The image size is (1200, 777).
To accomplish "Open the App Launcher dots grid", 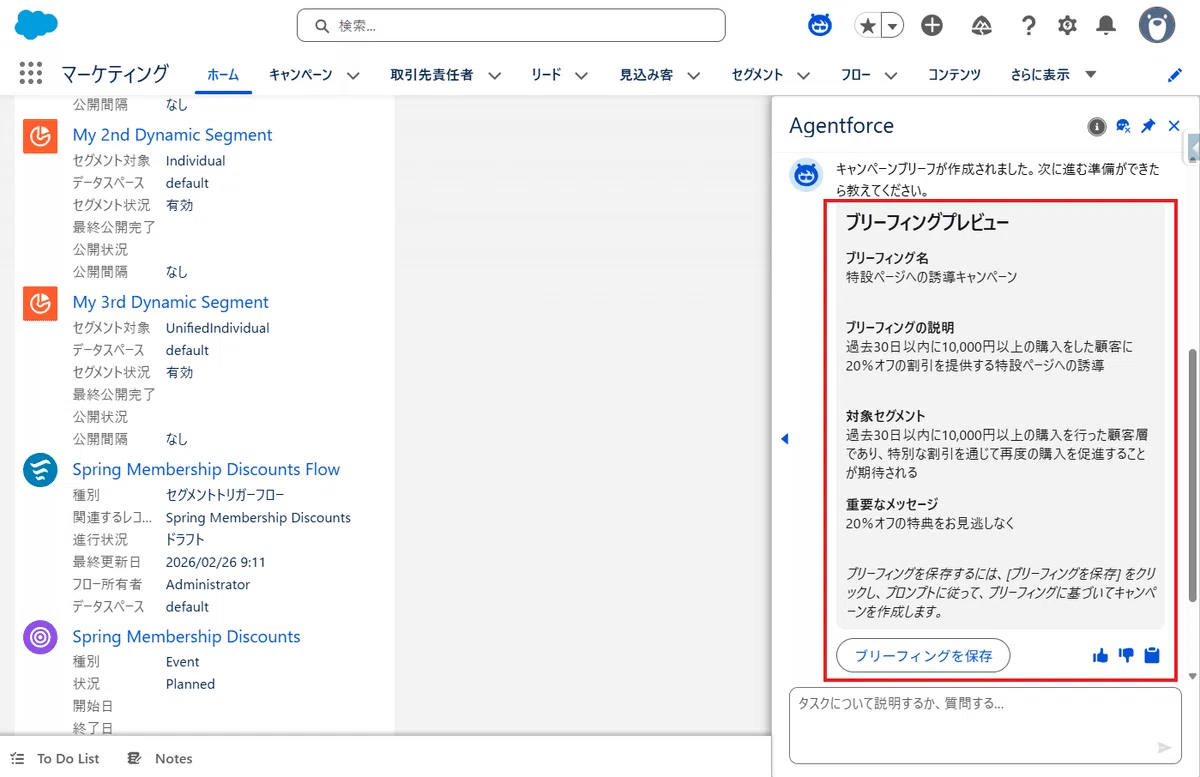I will [31, 74].
